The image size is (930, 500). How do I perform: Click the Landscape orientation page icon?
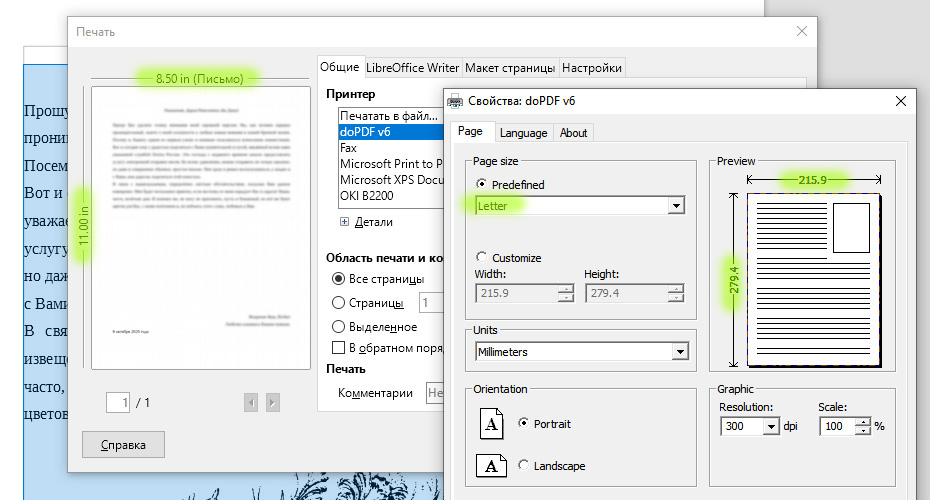point(492,466)
